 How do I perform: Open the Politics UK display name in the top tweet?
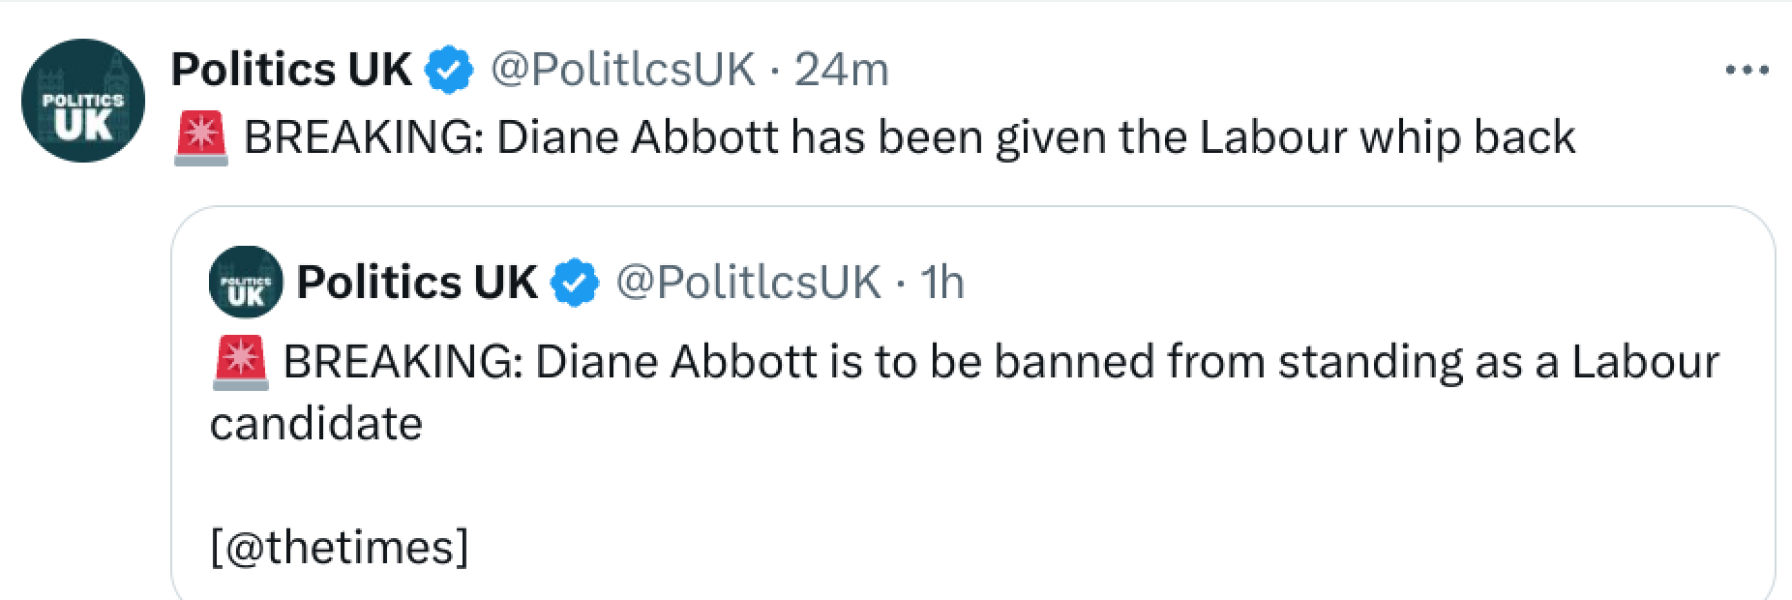pos(291,70)
